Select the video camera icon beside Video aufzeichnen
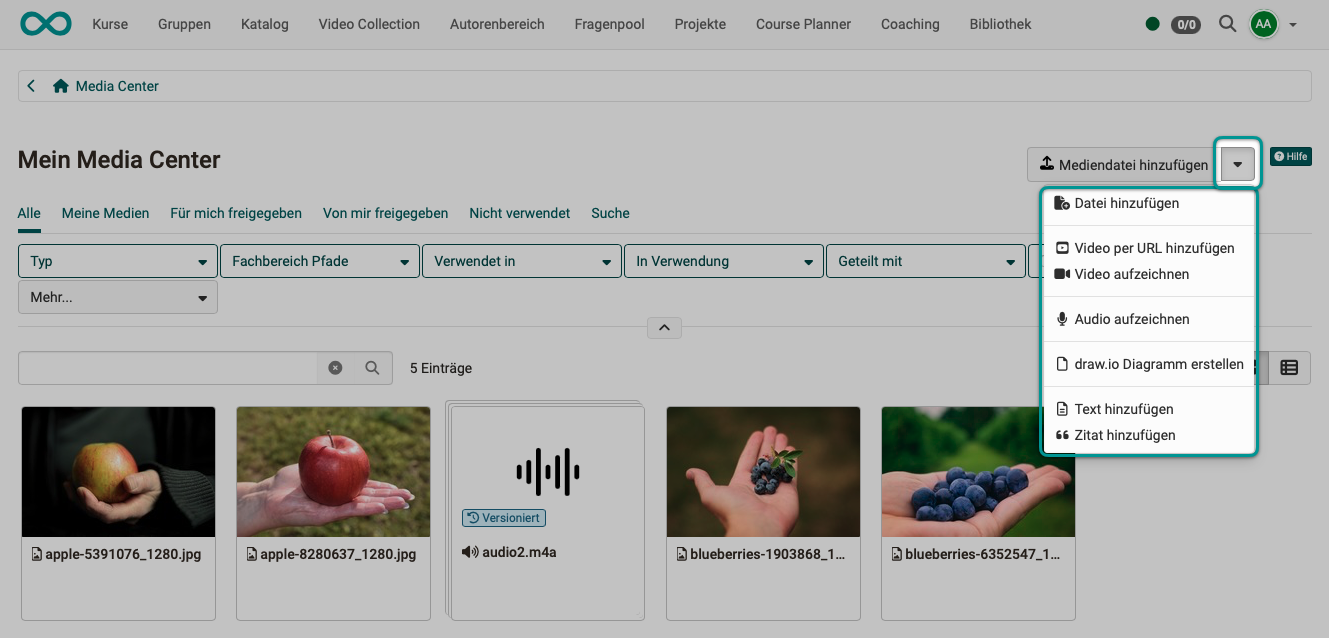This screenshot has height=638, width=1329. [x=1062, y=274]
